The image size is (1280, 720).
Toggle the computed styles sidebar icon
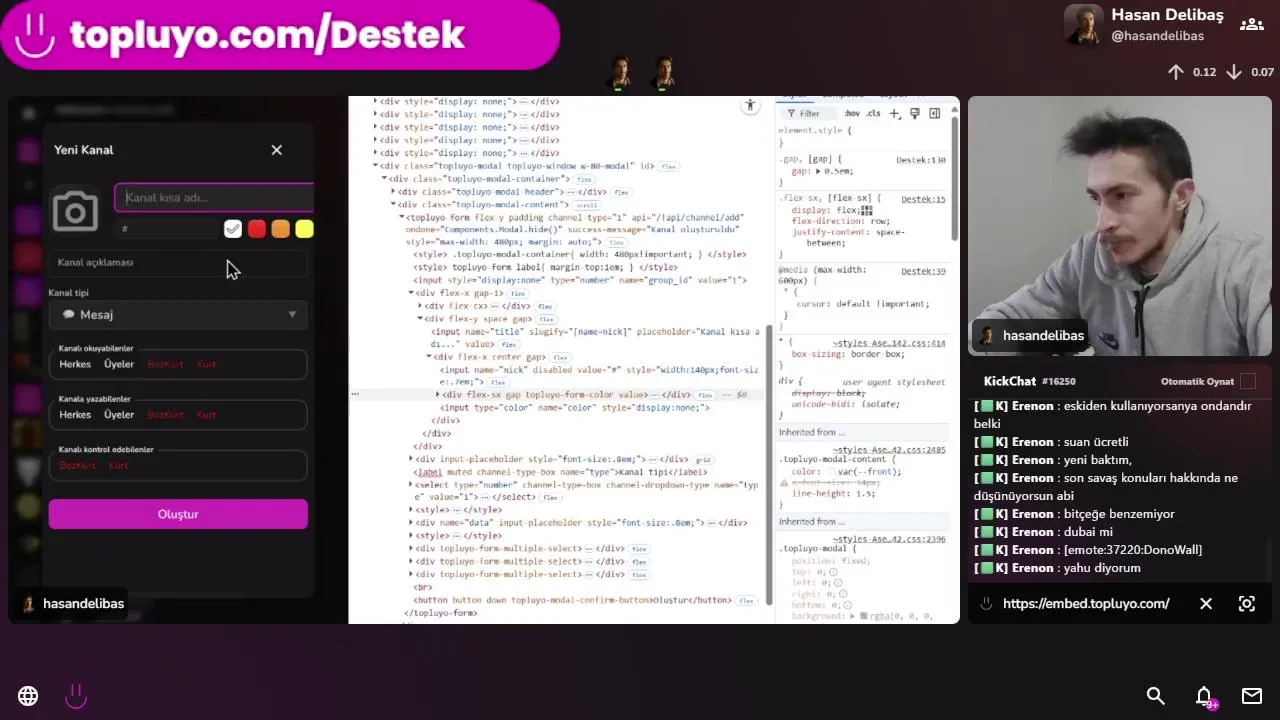(x=935, y=114)
